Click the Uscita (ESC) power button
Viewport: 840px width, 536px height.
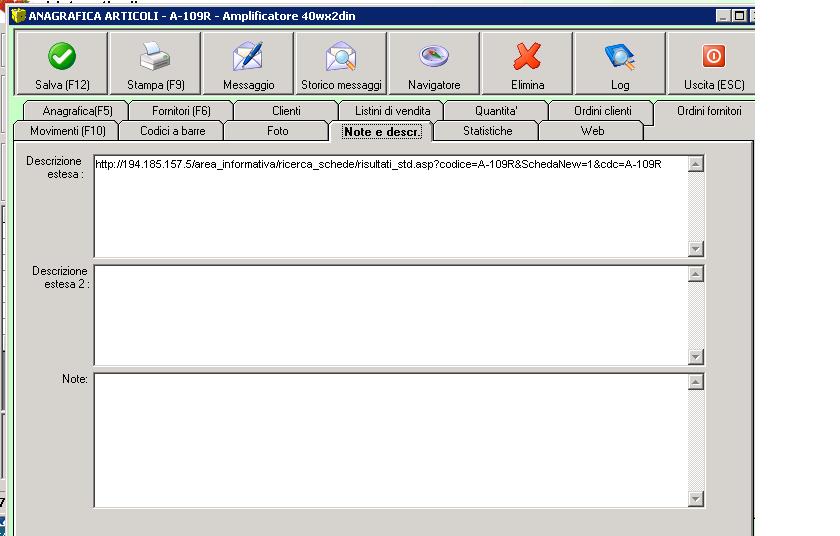(711, 63)
